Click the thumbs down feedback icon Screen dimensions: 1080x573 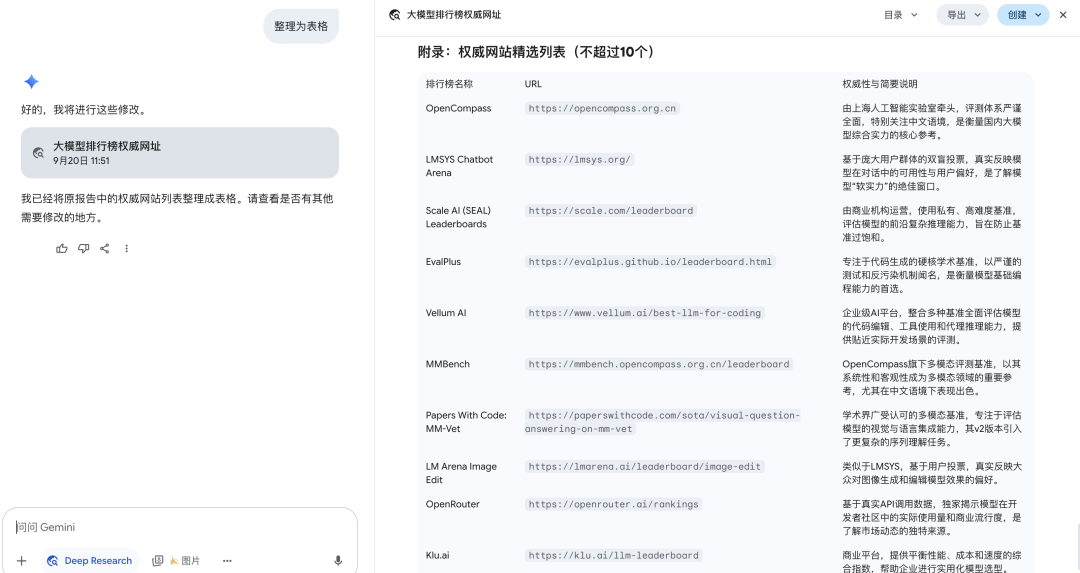click(83, 249)
